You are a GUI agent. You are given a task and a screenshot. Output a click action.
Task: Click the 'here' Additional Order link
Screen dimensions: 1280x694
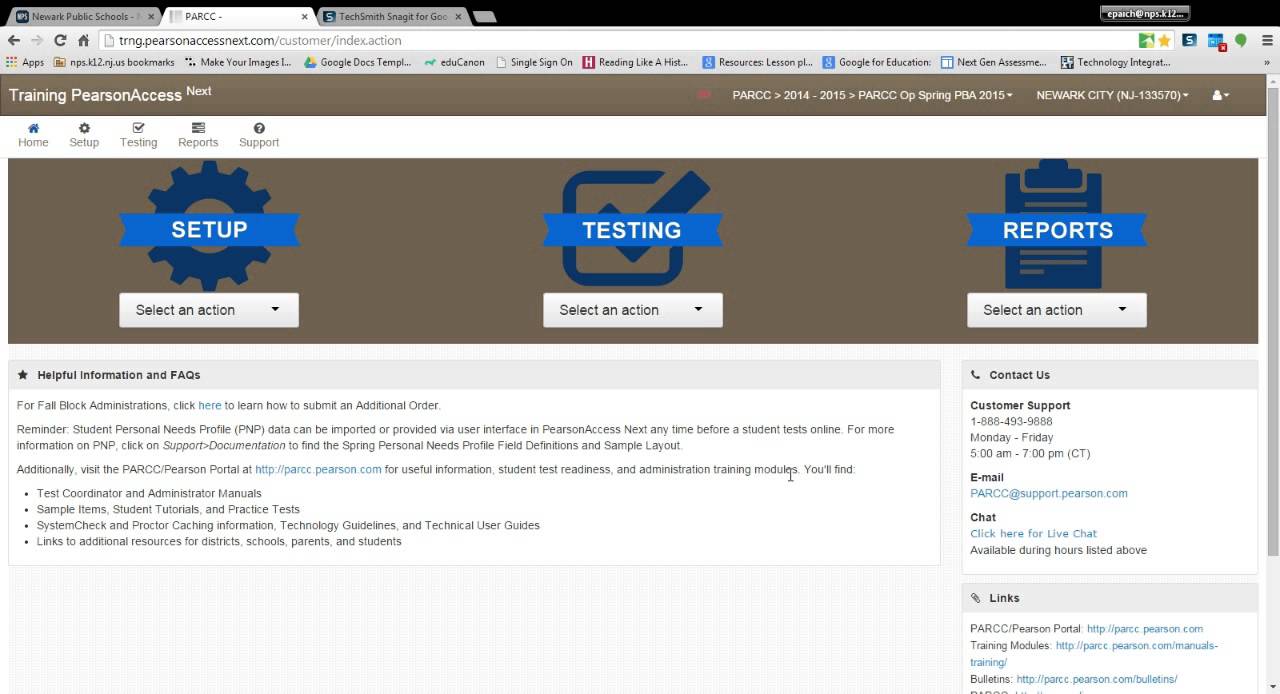(209, 405)
